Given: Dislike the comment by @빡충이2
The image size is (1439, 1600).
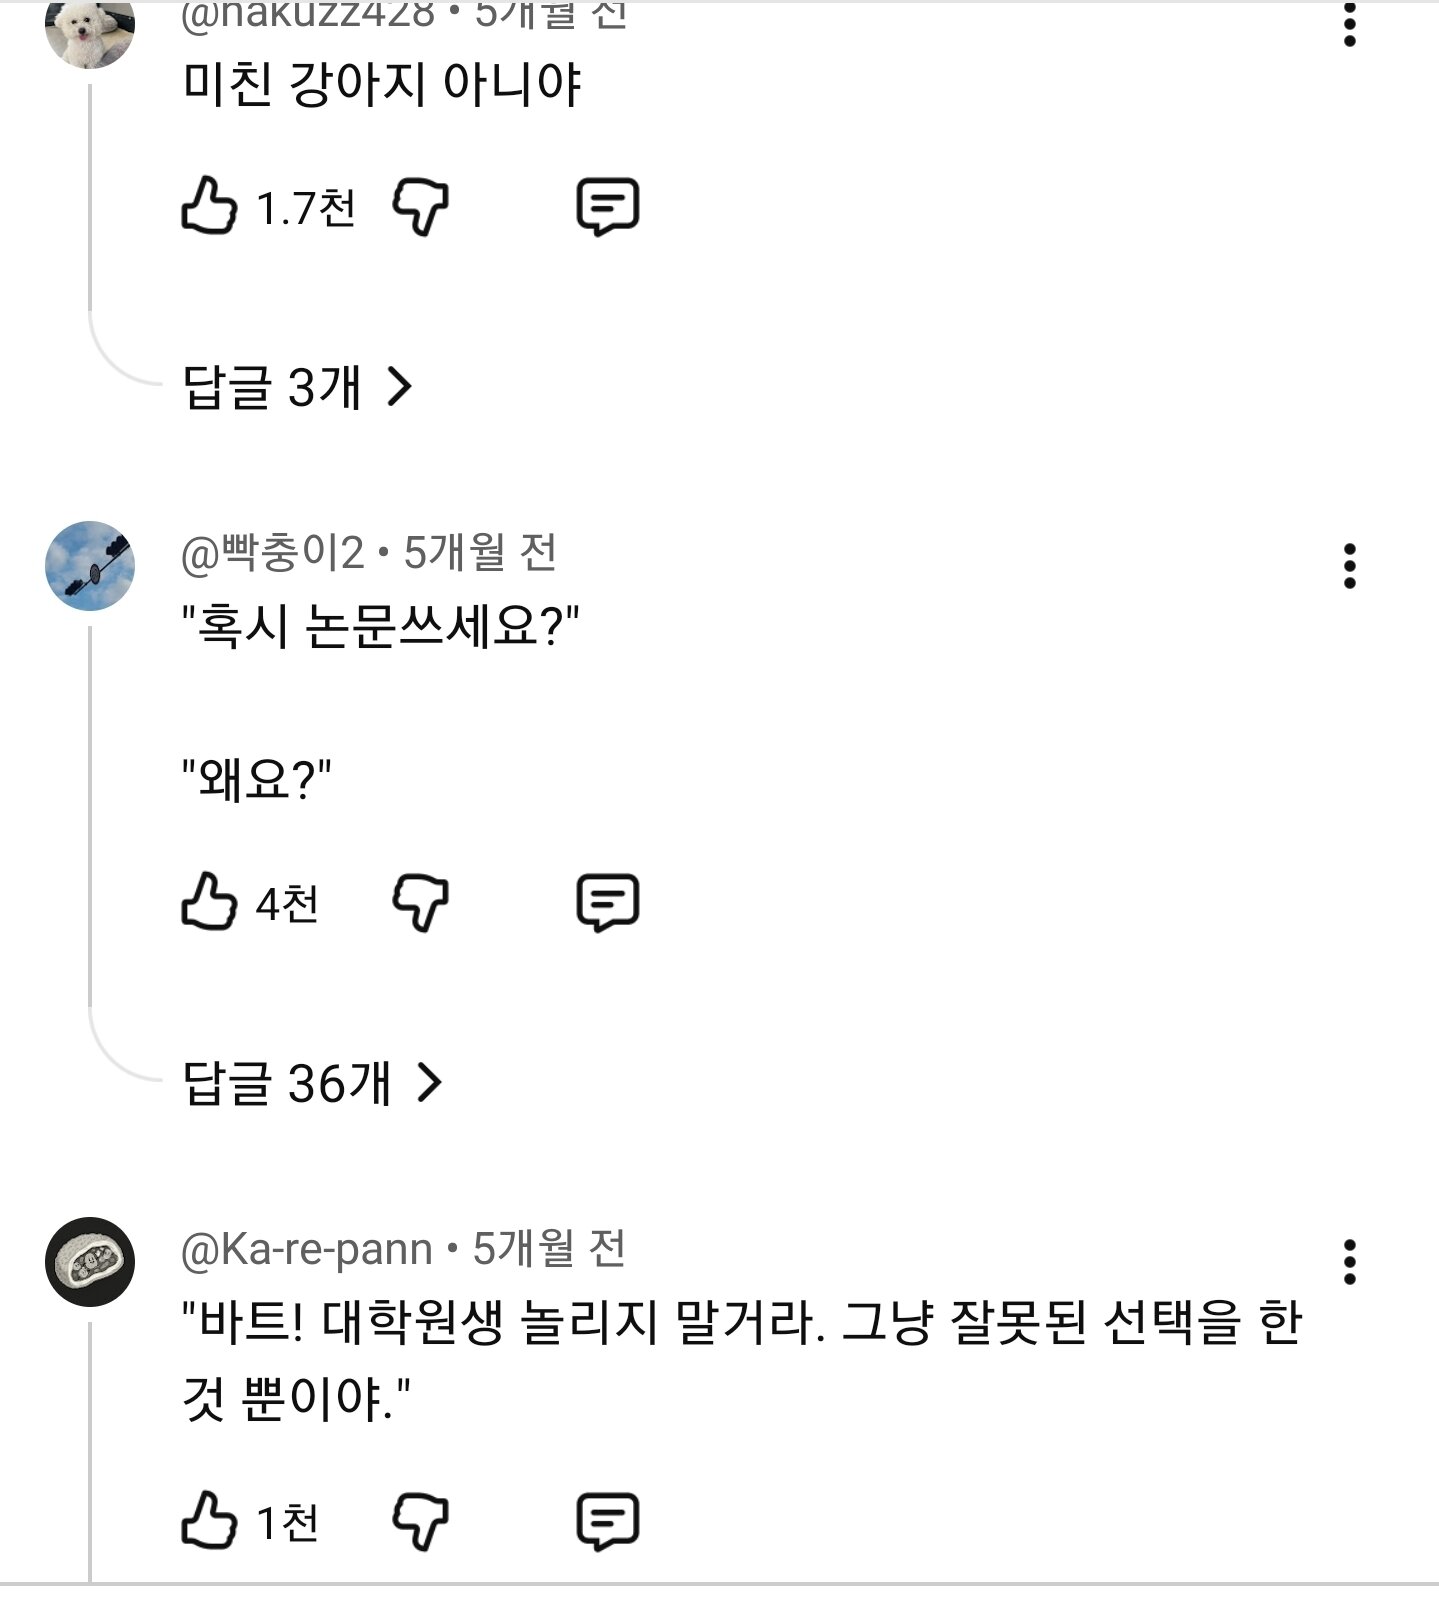Looking at the screenshot, I should click(x=420, y=903).
